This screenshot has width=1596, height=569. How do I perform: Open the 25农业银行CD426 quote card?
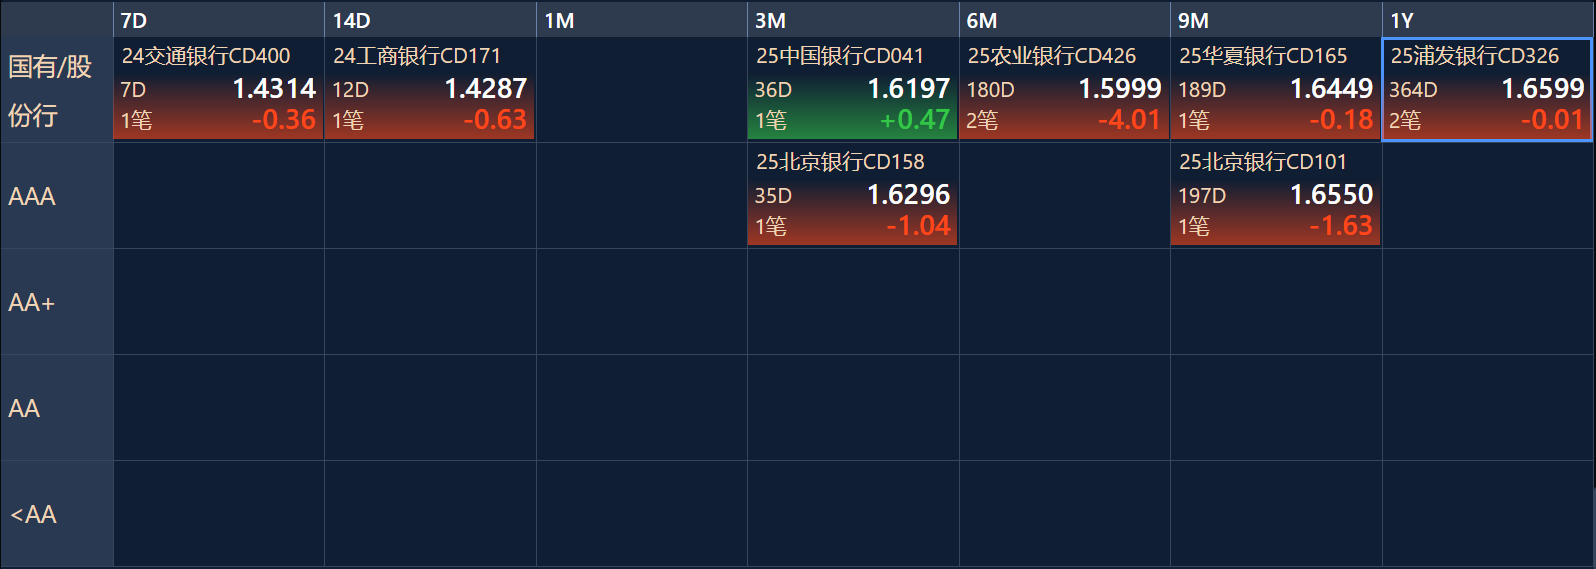tap(1064, 89)
